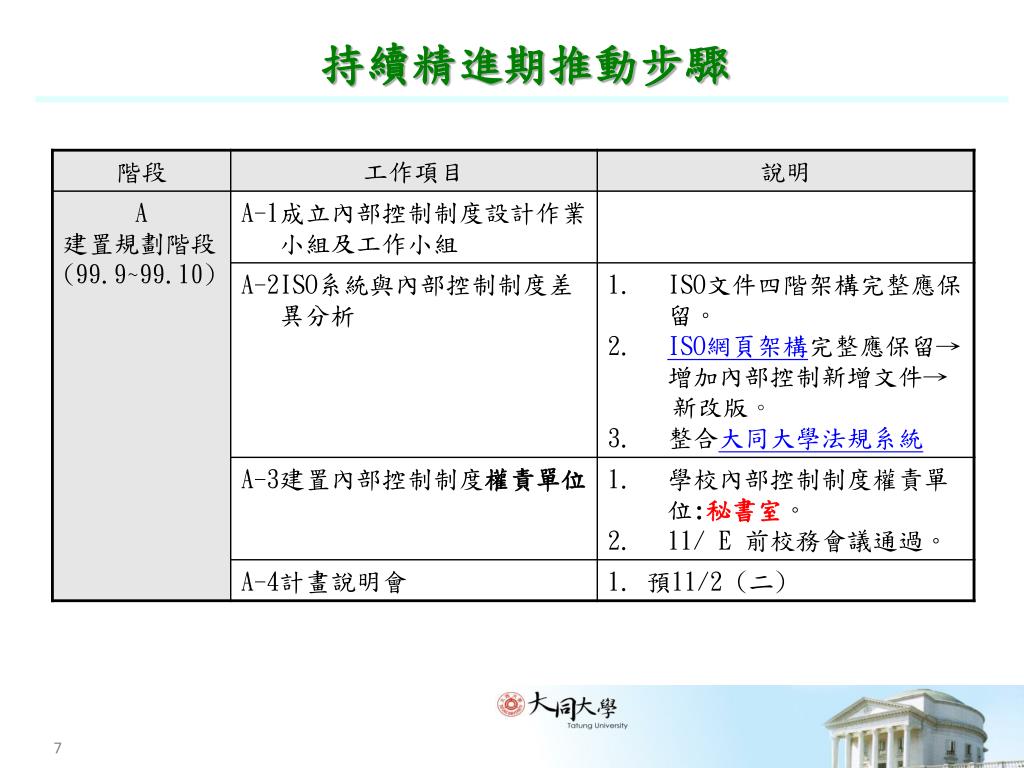
Task: Click the A-4計畫說明會 cell
Action: tap(413, 580)
